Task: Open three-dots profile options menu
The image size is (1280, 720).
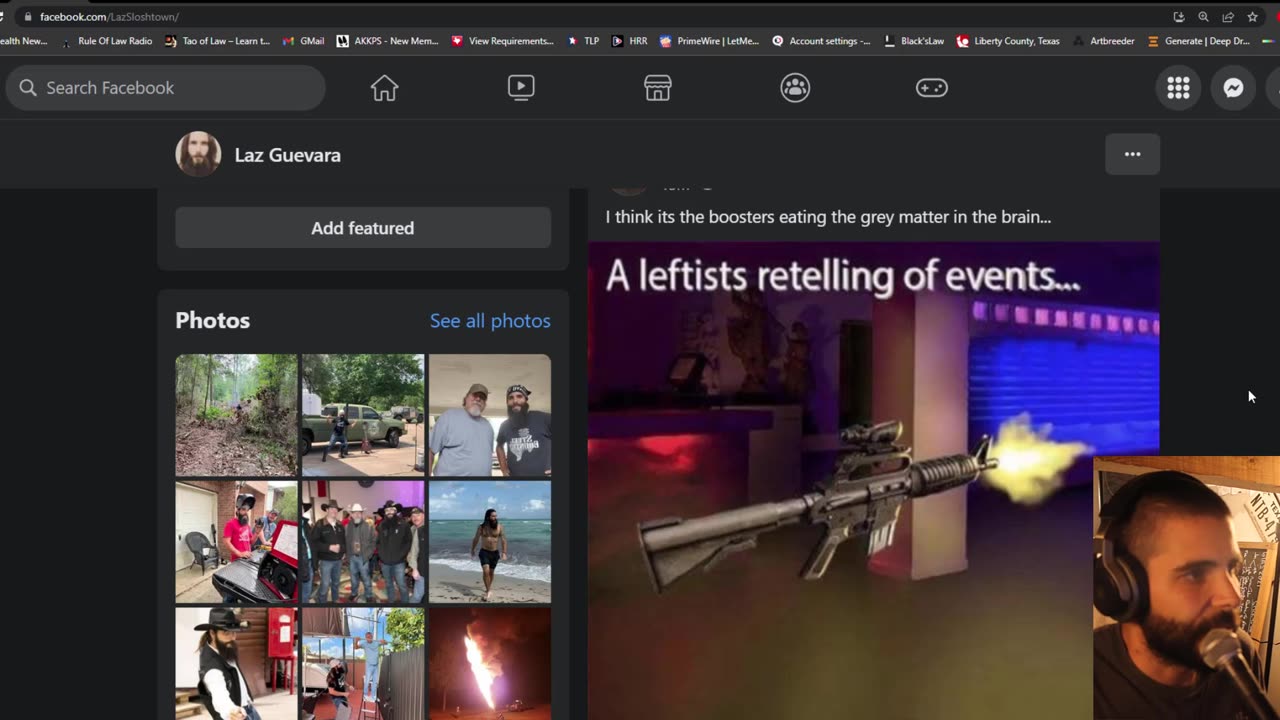Action: click(x=1132, y=154)
